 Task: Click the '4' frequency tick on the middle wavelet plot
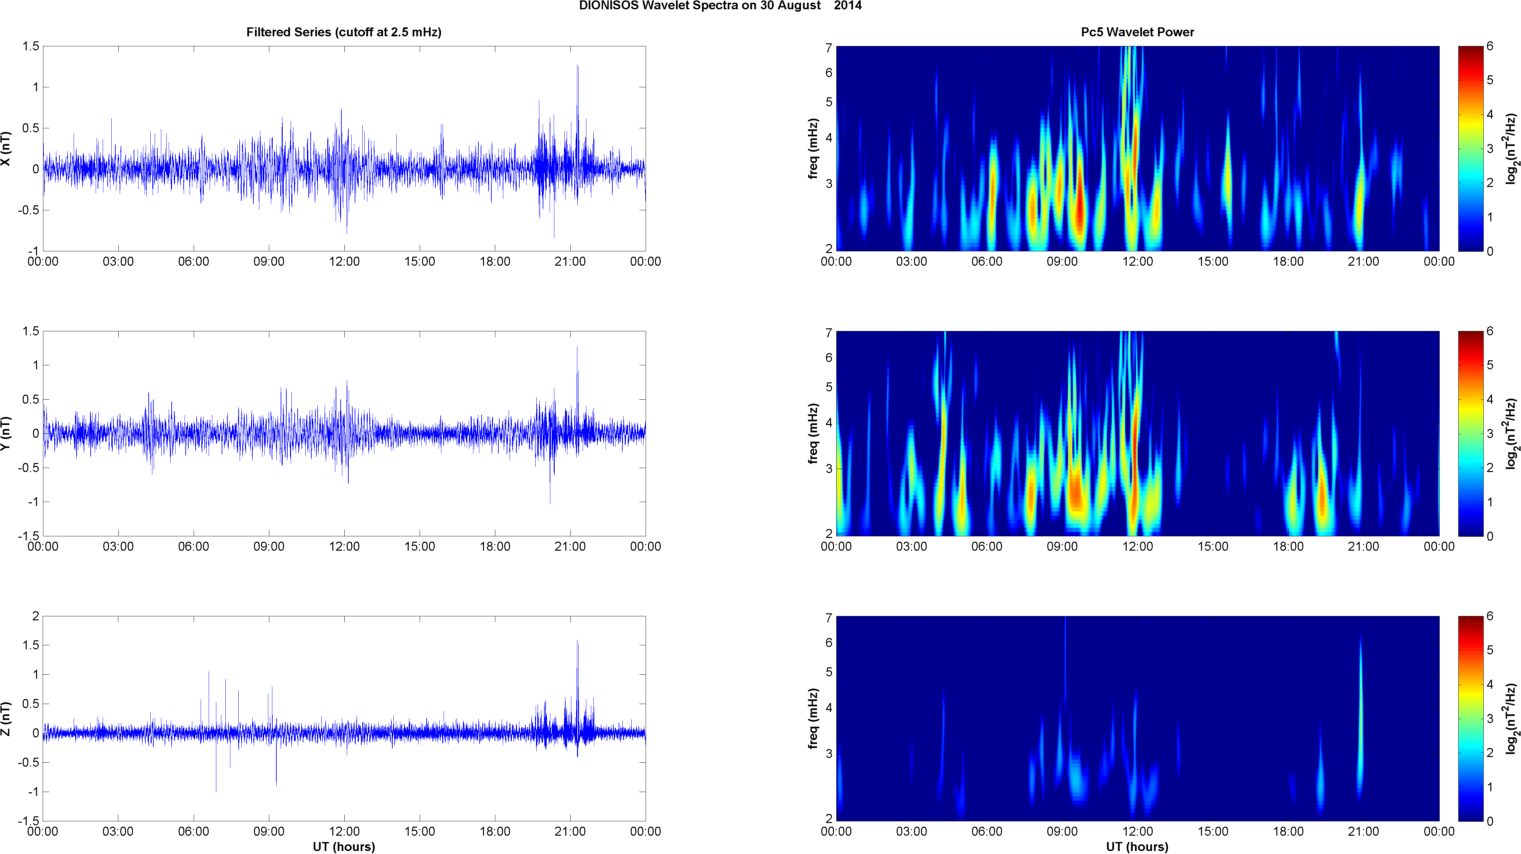829,423
